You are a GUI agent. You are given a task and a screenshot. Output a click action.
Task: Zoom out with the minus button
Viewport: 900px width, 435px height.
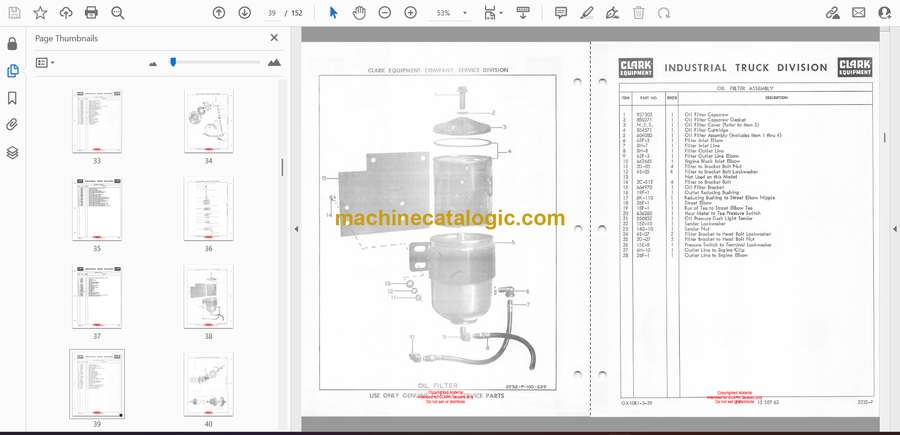pos(385,13)
